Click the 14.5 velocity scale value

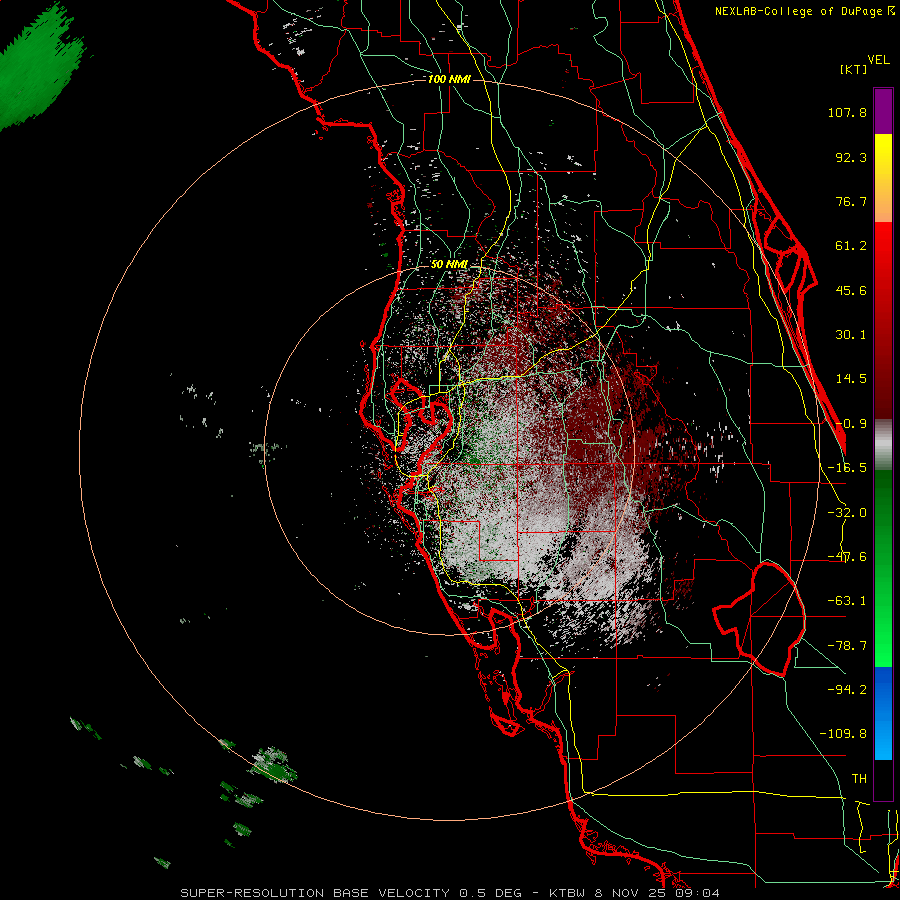[851, 379]
